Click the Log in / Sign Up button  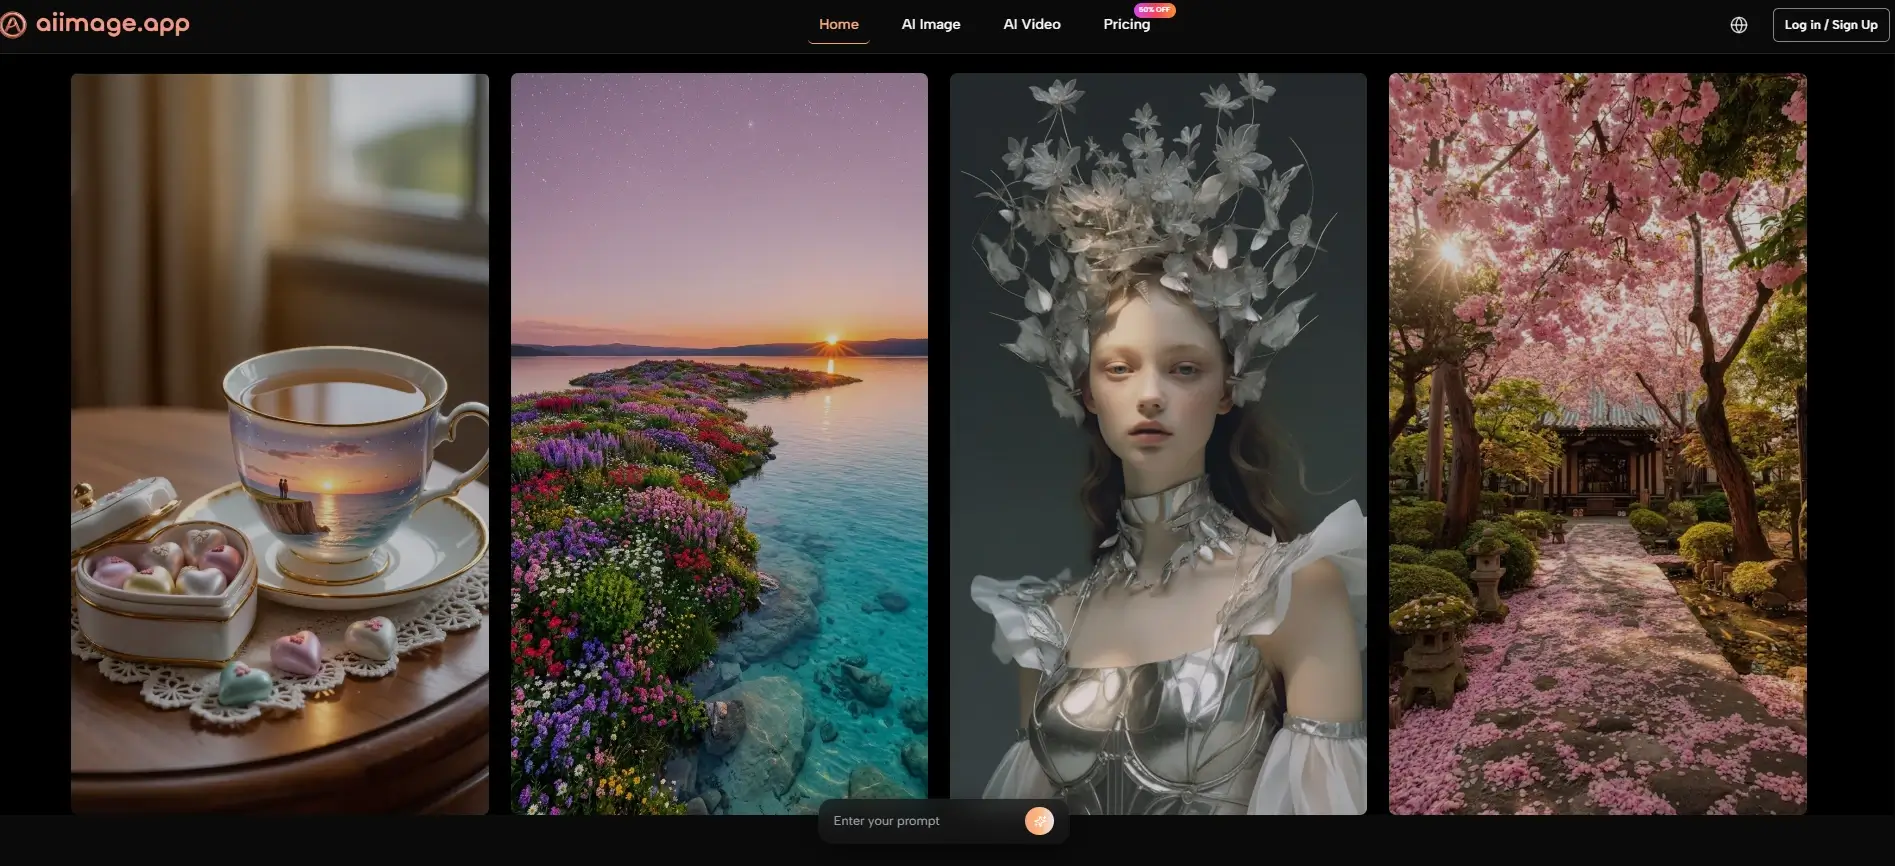[1830, 25]
